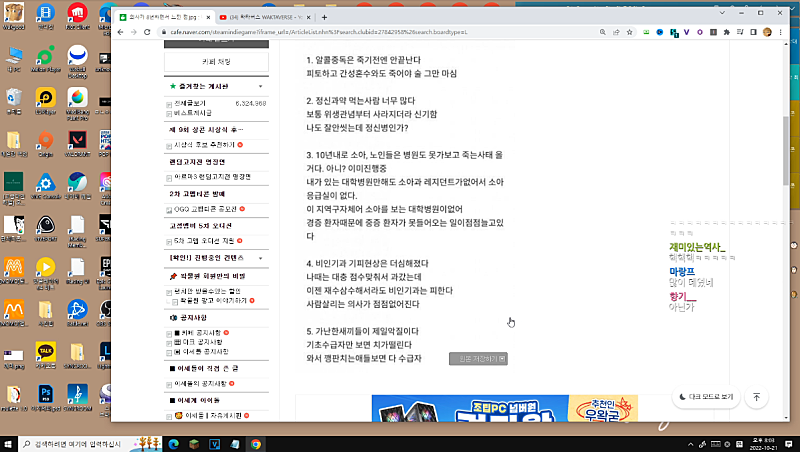Open the Chrome Extensions puzzle-piece icon
Image resolution: width=800 pixels, height=452 pixels.
coord(727,32)
